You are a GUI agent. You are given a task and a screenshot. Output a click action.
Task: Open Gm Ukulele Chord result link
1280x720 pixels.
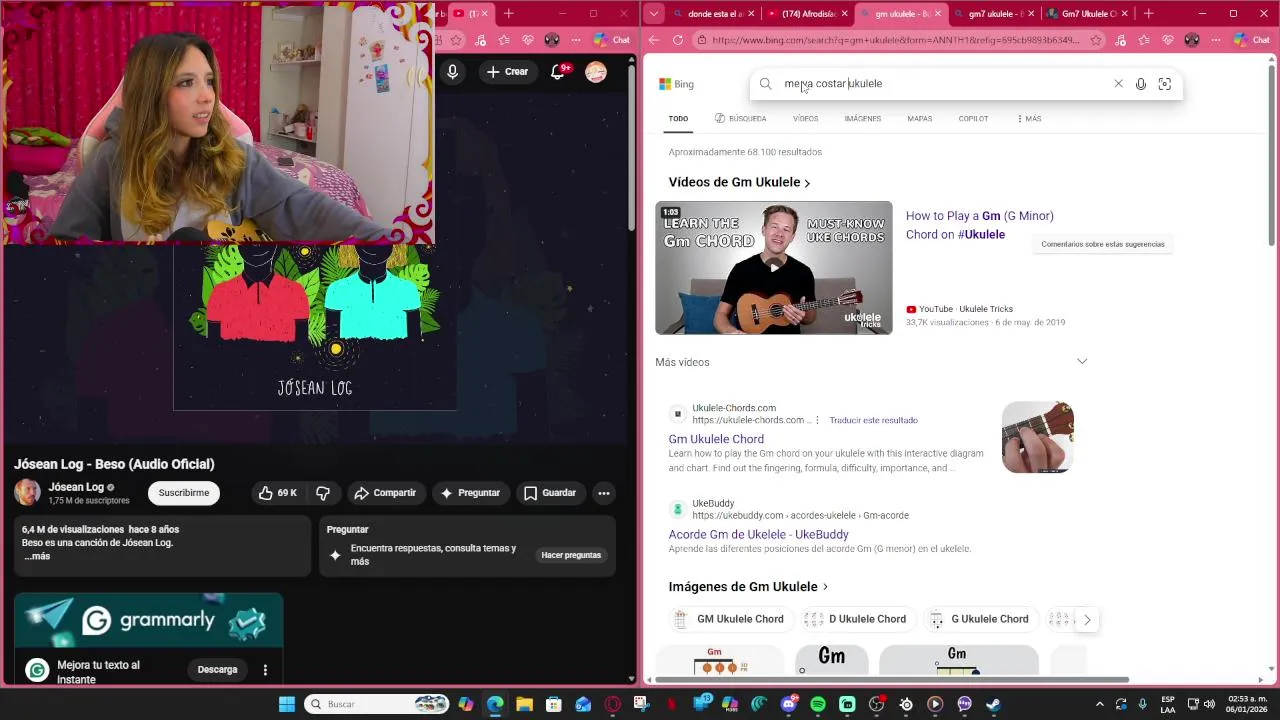(x=716, y=439)
